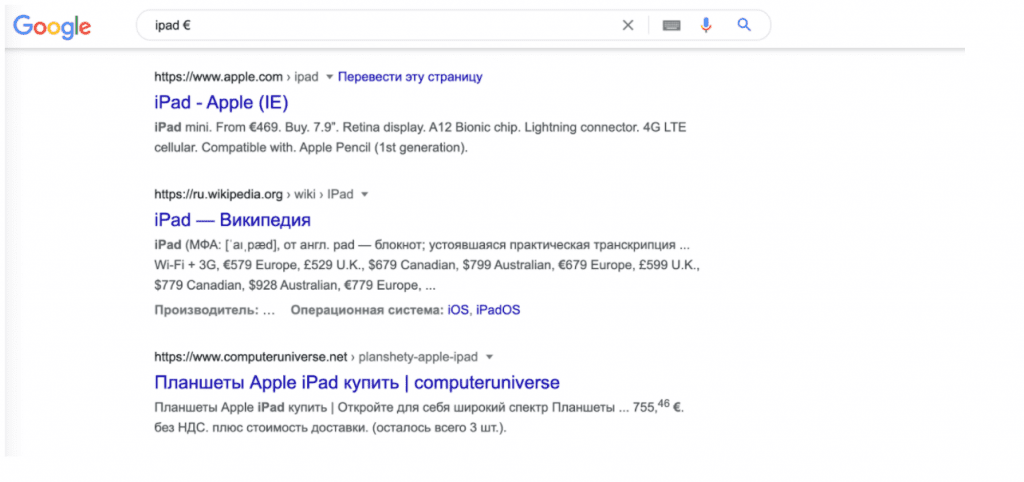This screenshot has height=482, width=1024.
Task: Clear the search query with the X icon
Action: (628, 26)
